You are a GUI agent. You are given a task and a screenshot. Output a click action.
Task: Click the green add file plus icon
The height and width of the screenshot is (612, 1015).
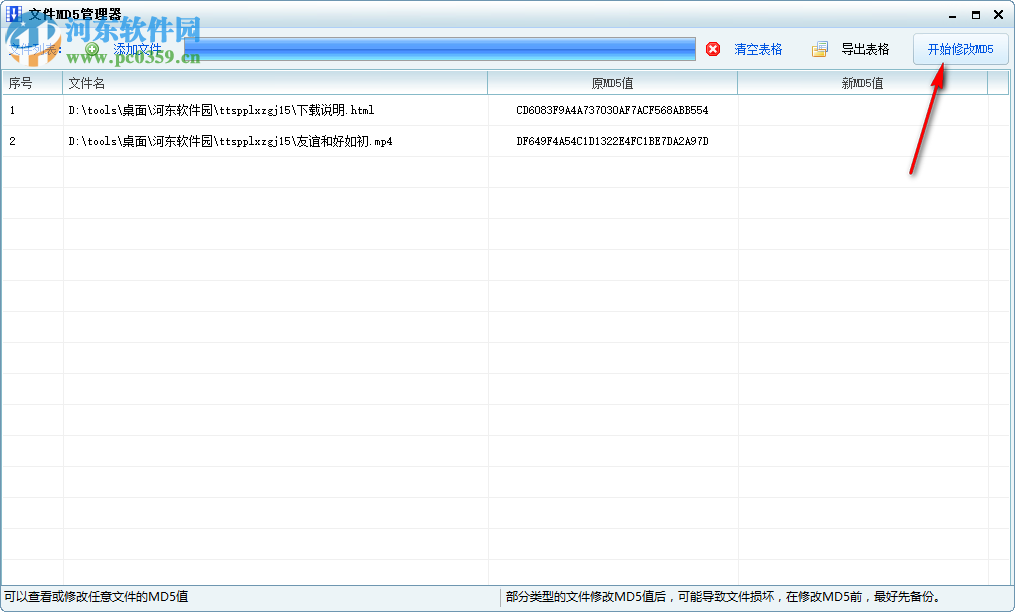pos(93,49)
